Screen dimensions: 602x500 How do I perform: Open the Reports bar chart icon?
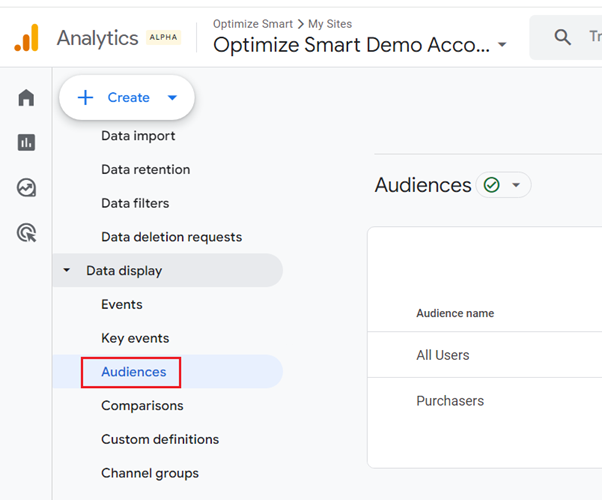click(x=26, y=142)
